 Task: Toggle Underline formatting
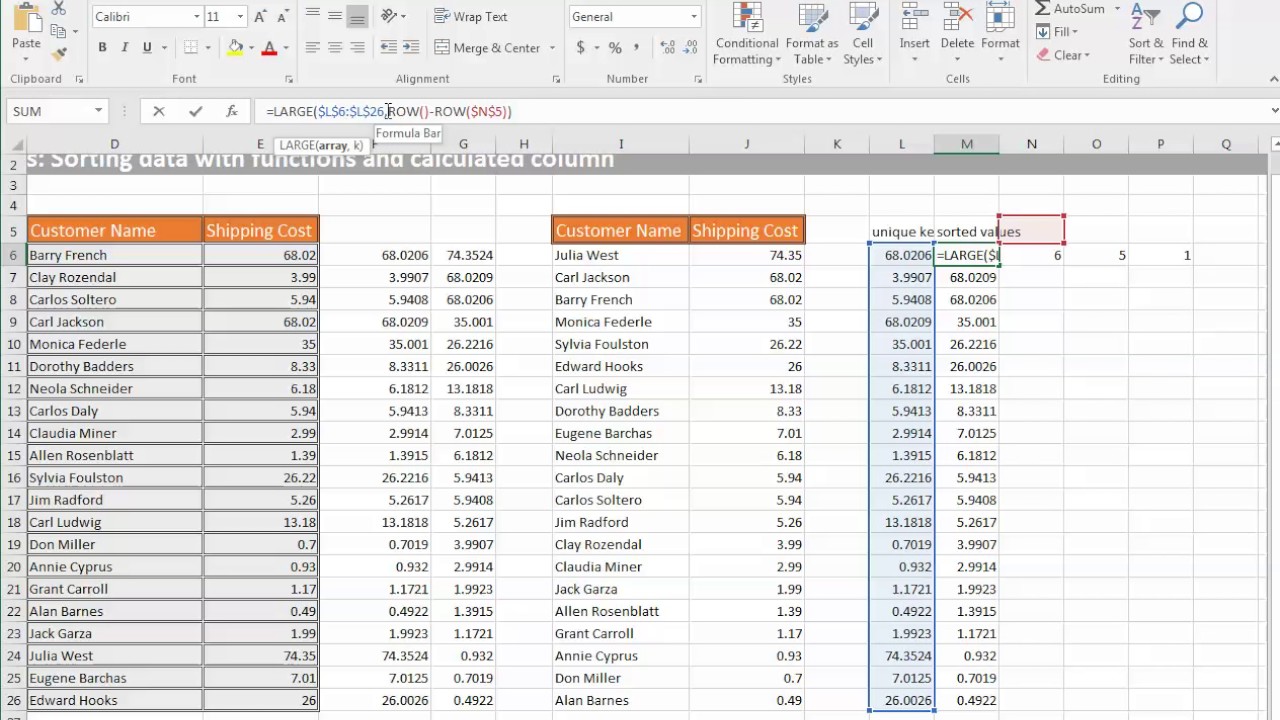pos(147,48)
